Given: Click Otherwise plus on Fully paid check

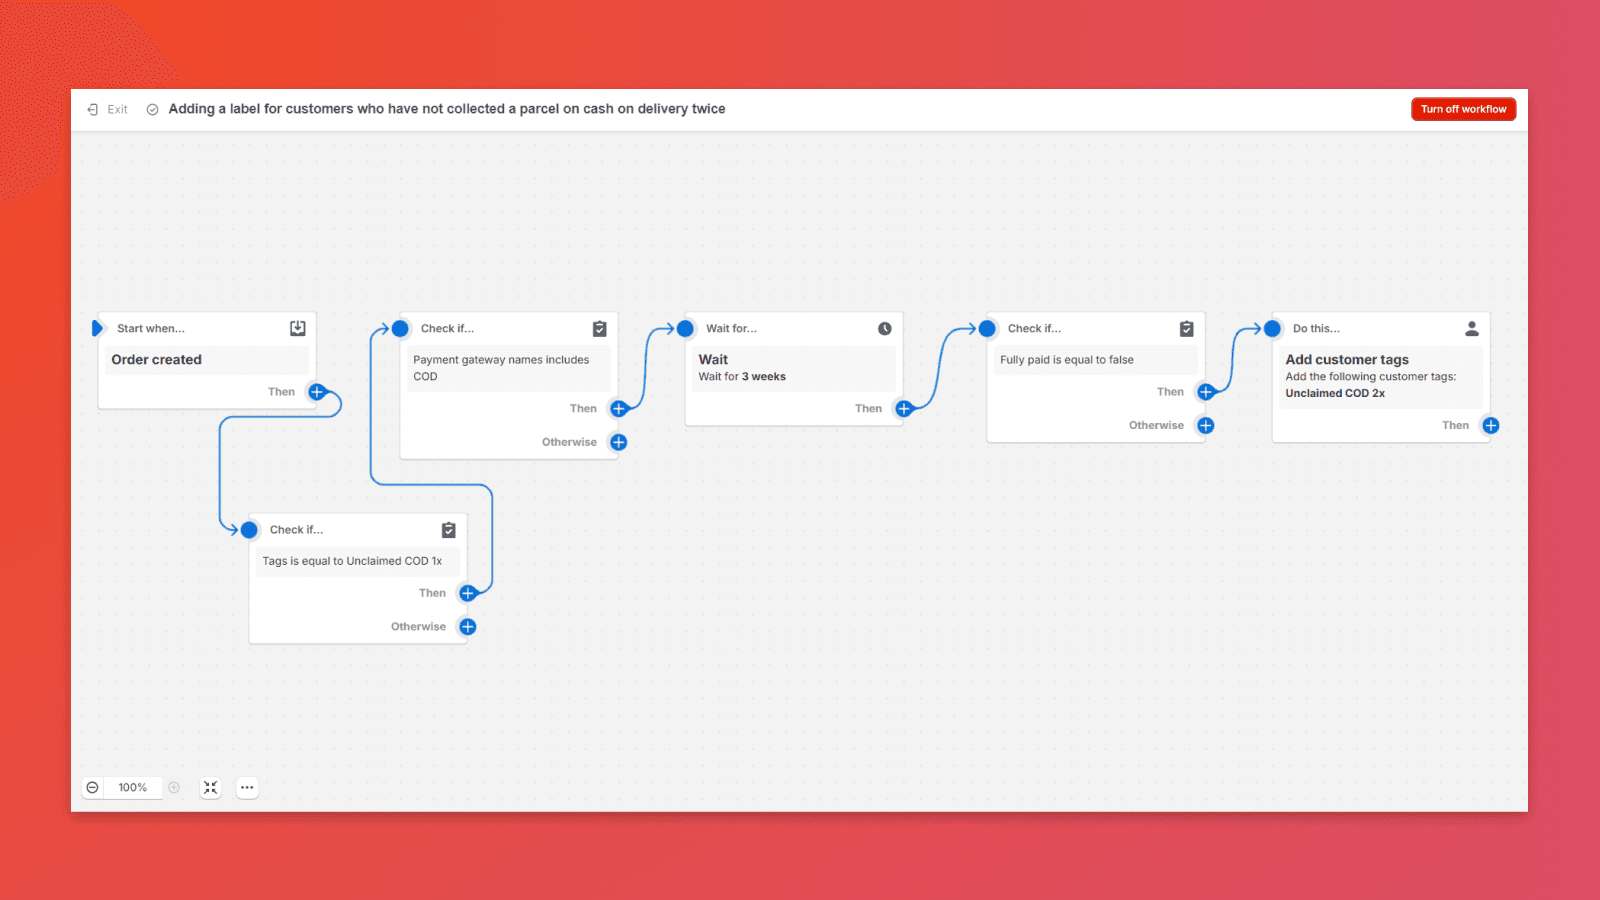Looking at the screenshot, I should coord(1206,426).
